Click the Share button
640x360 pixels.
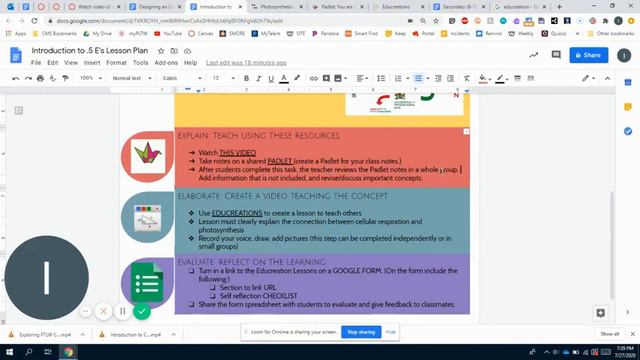point(589,55)
